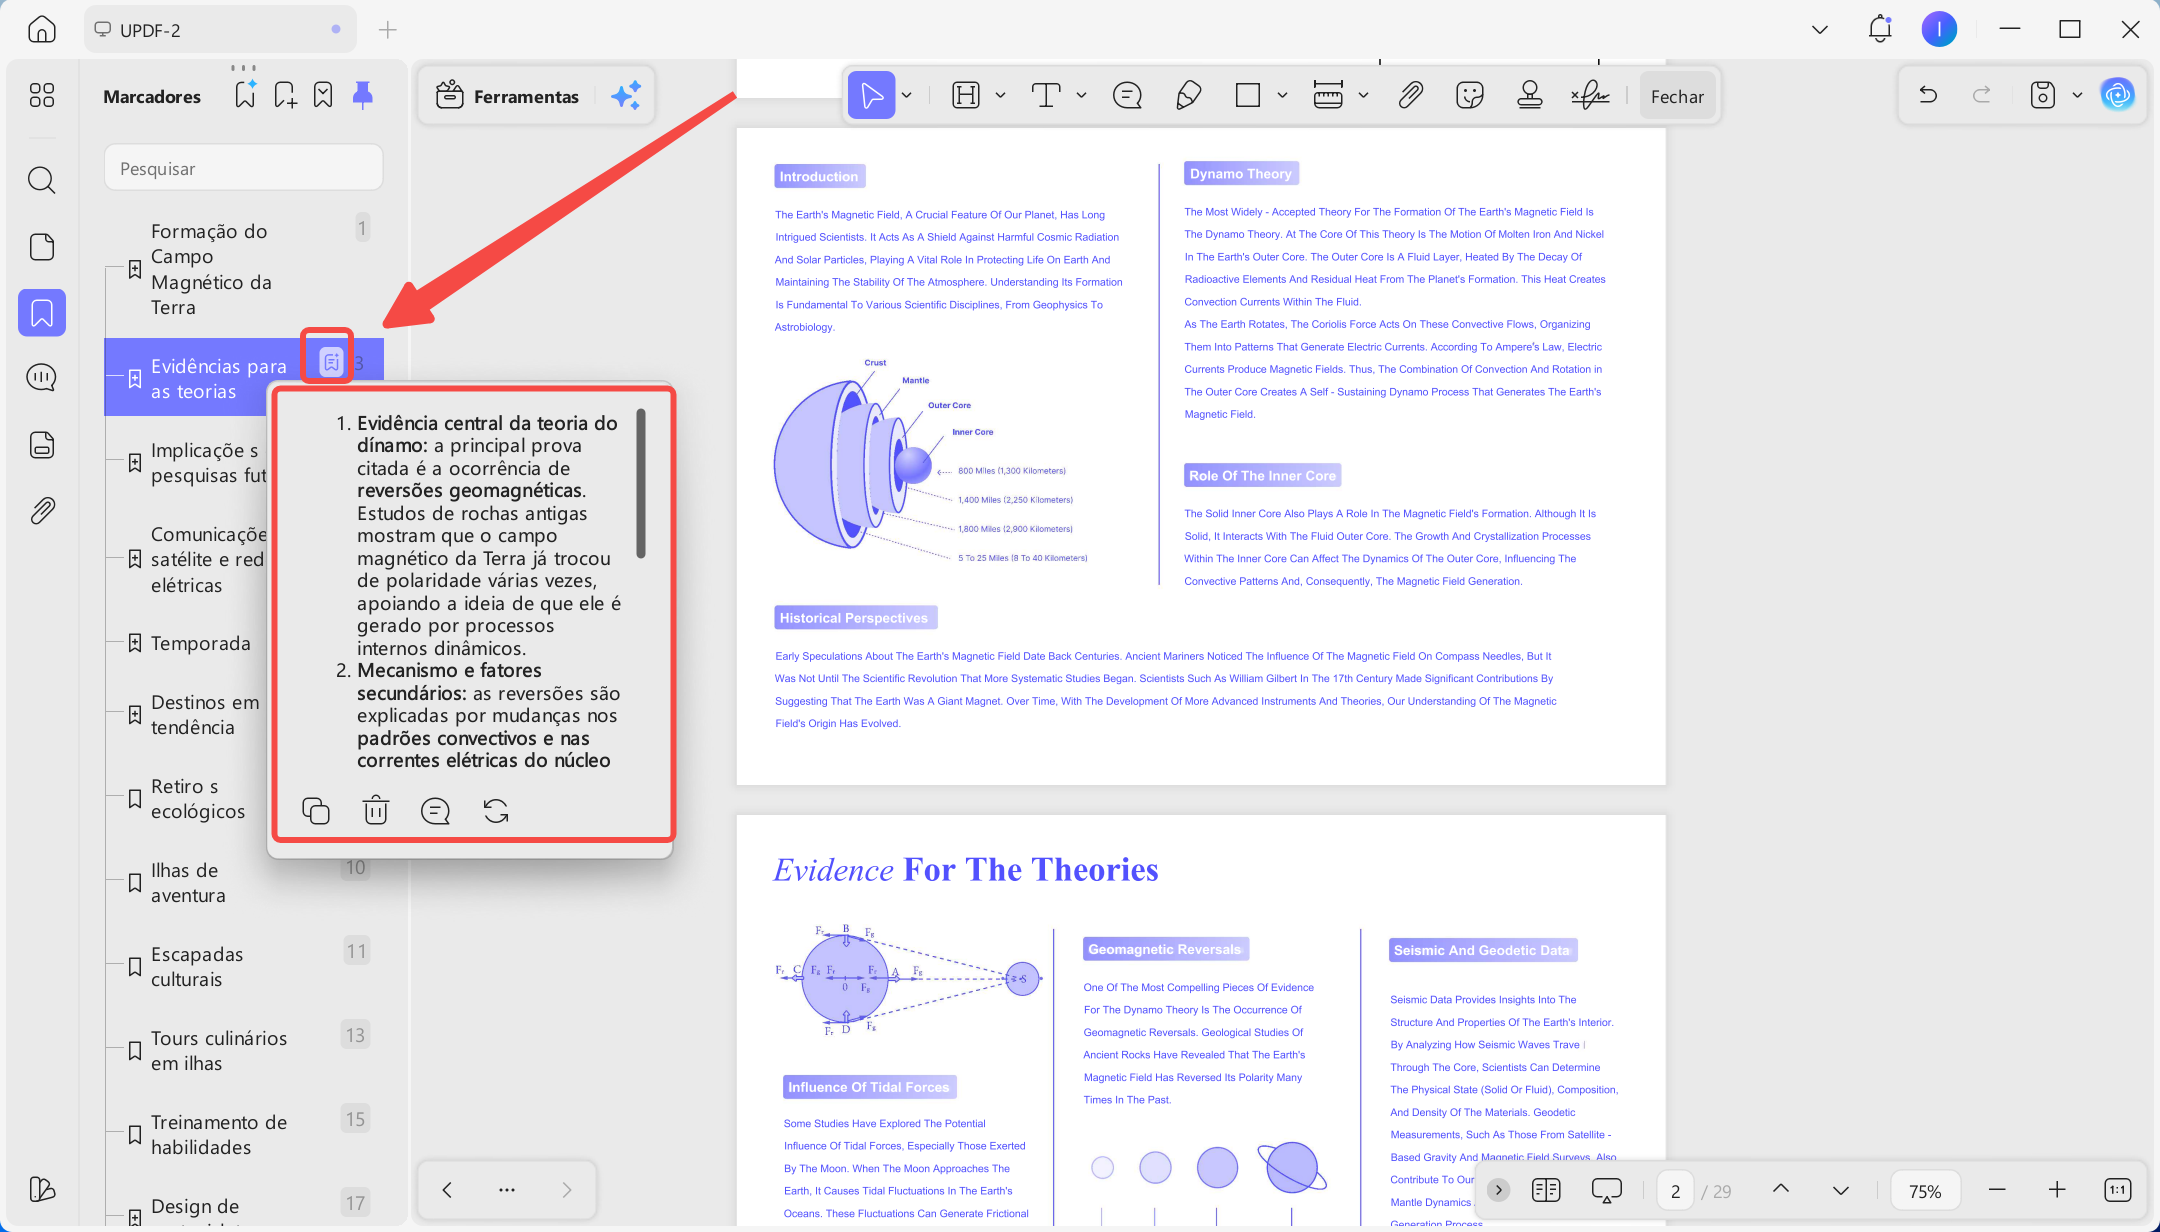Screen dimensions: 2160x1232
Task: Expand the rectangle shape dropdown arrow
Action: [x=1282, y=96]
